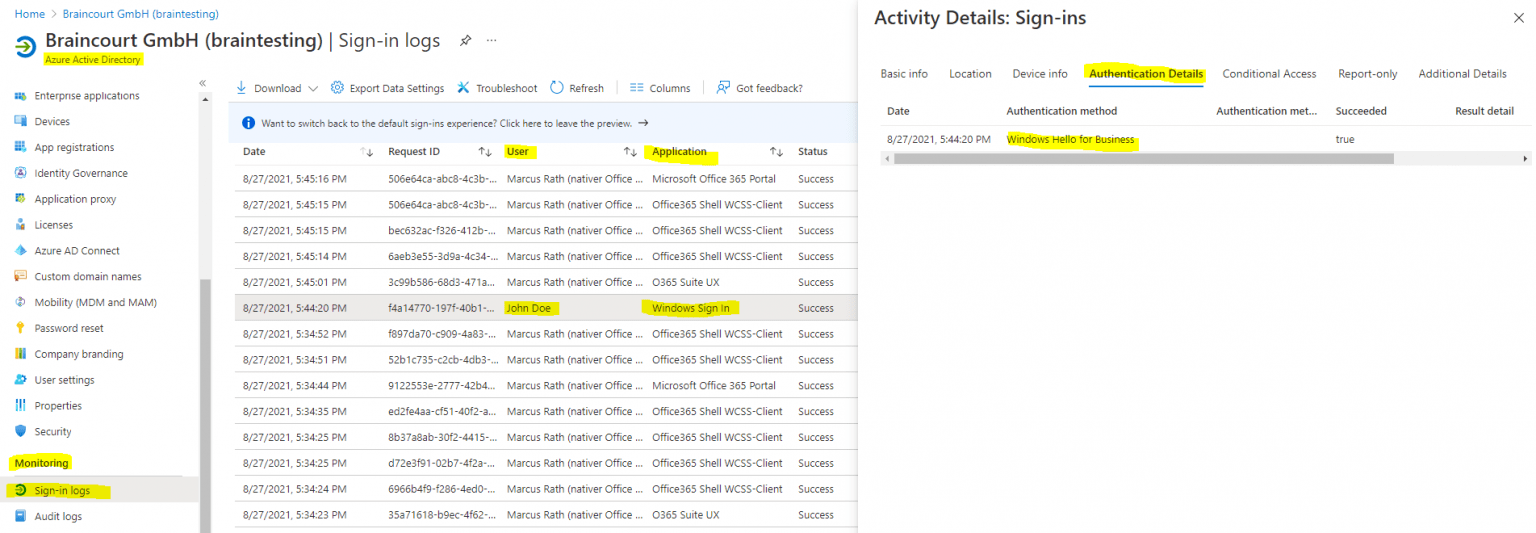The width and height of the screenshot is (1536, 533).
Task: Switch to the Conditional Access tab
Action: coord(1269,73)
